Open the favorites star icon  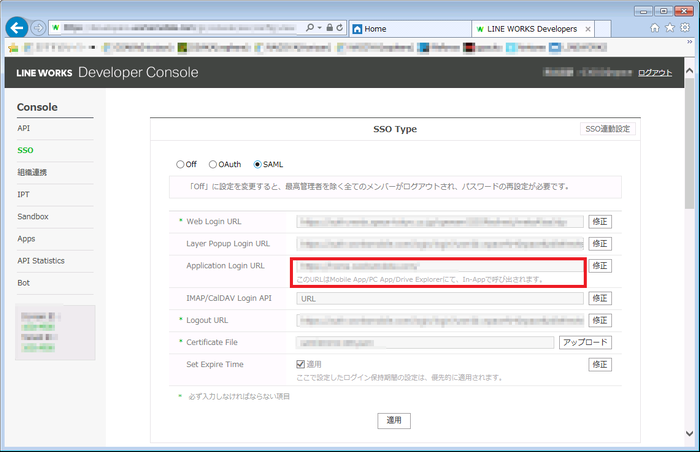pyautogui.click(x=670, y=28)
